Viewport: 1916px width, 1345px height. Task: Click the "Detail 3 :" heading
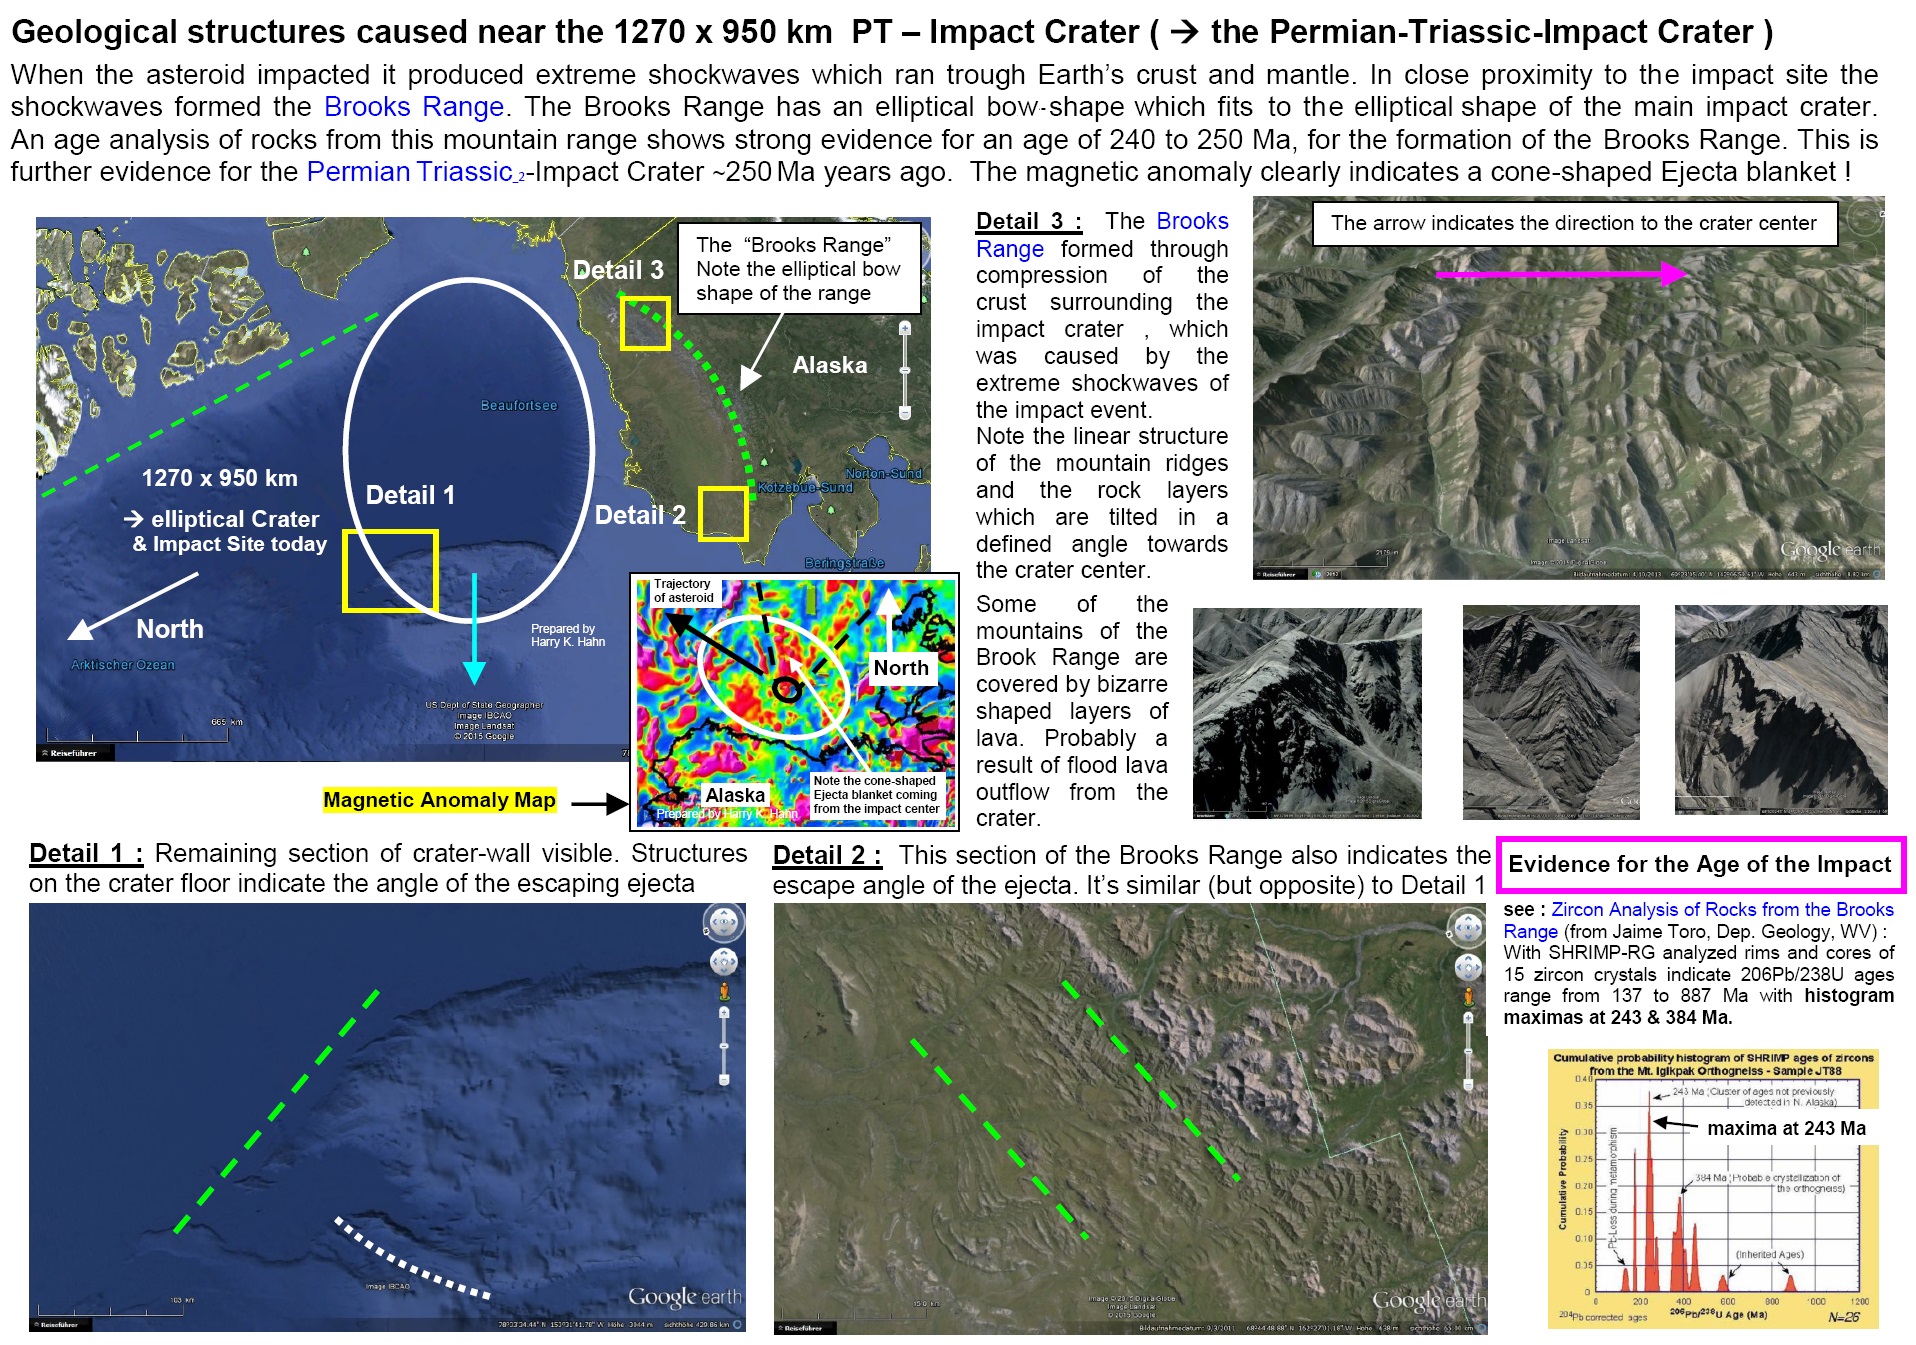click(1029, 222)
